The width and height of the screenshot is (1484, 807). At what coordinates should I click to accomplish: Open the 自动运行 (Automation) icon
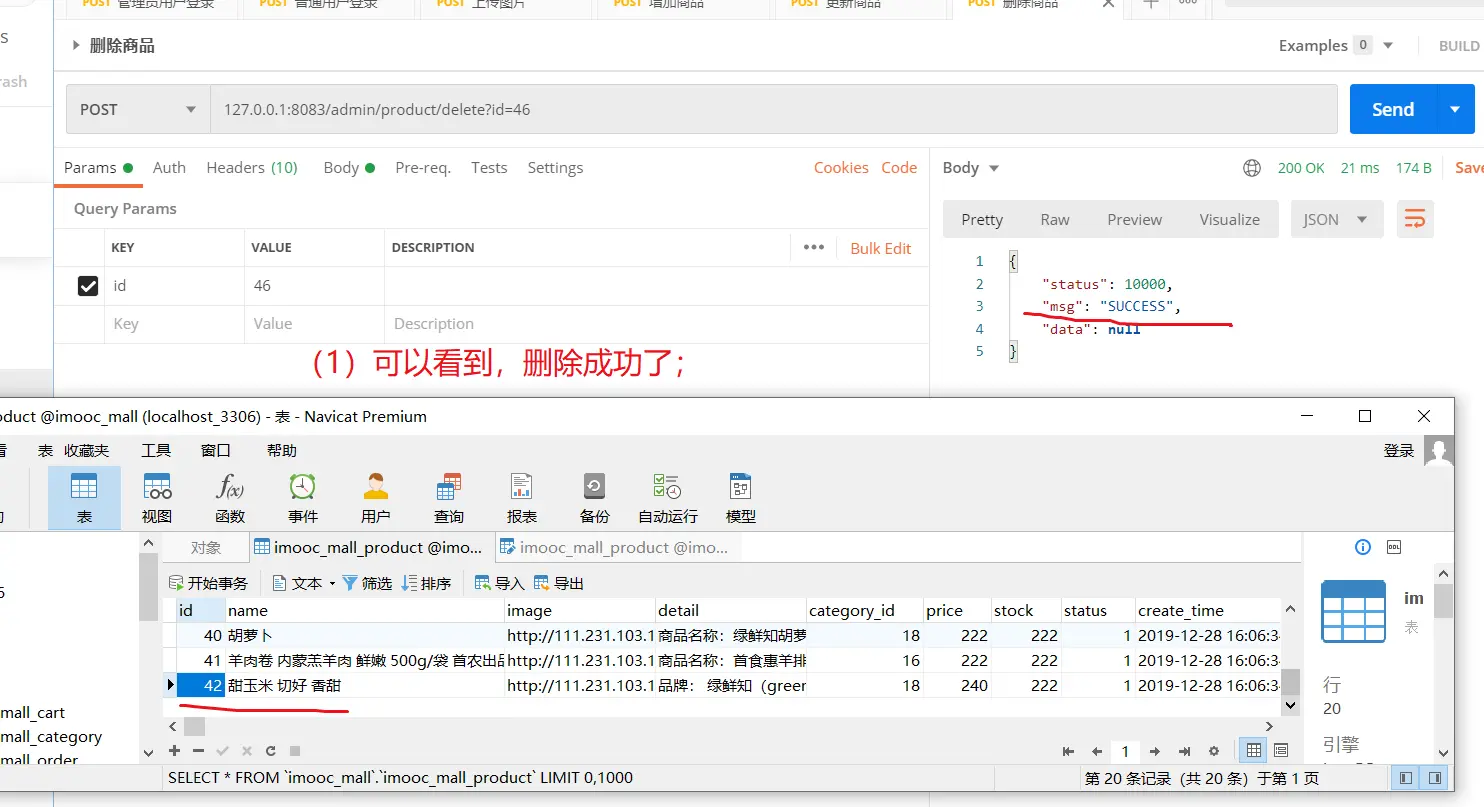[667, 498]
